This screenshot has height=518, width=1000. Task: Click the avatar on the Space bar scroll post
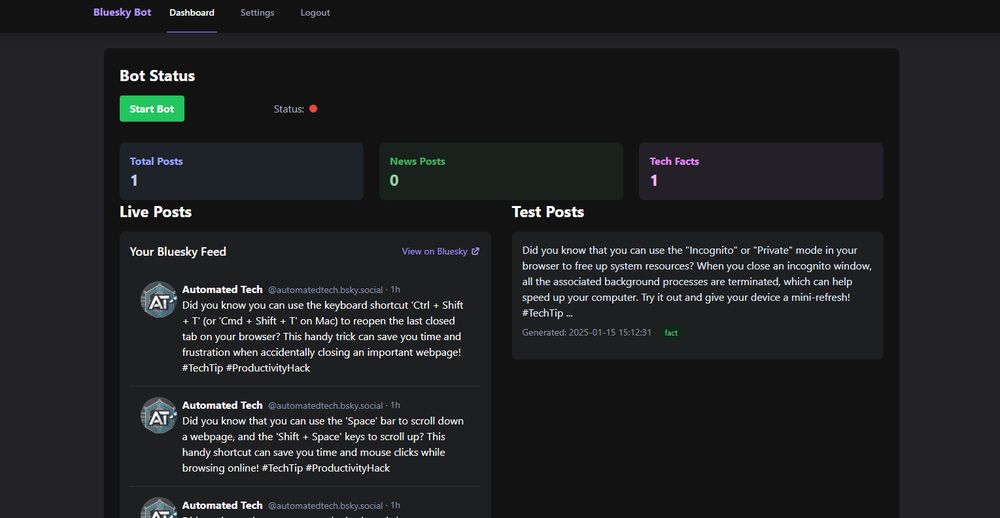click(158, 415)
